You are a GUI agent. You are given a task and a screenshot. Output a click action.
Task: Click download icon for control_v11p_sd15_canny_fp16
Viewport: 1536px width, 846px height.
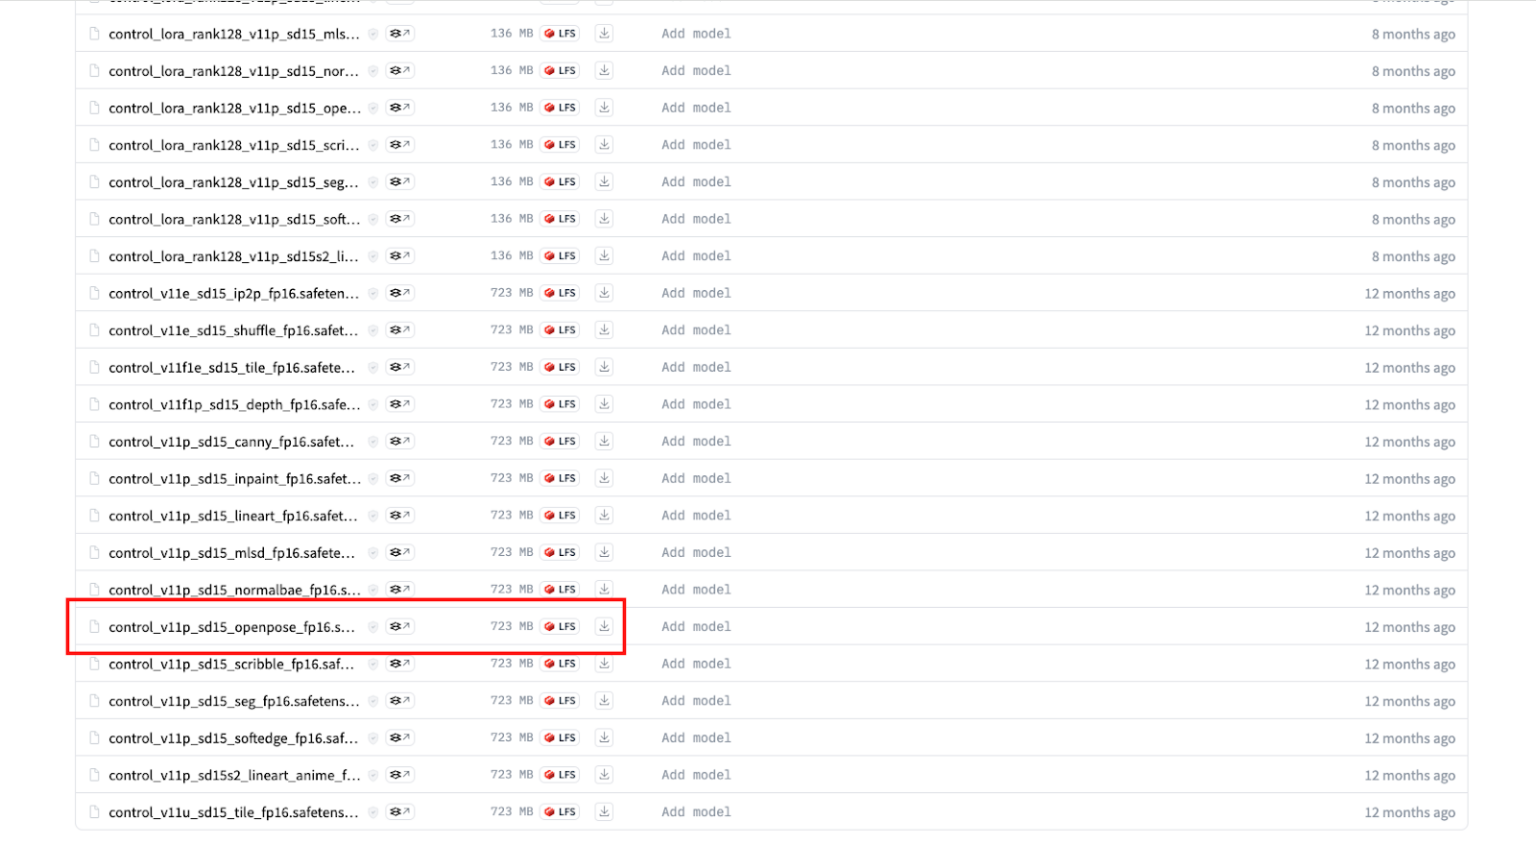tap(604, 441)
